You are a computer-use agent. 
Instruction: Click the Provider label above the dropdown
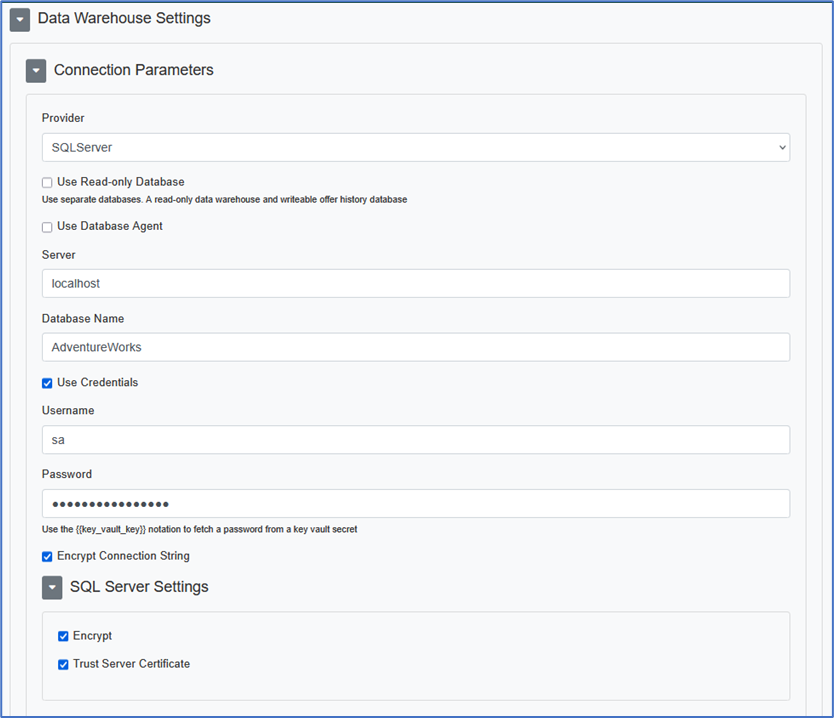coord(63,119)
